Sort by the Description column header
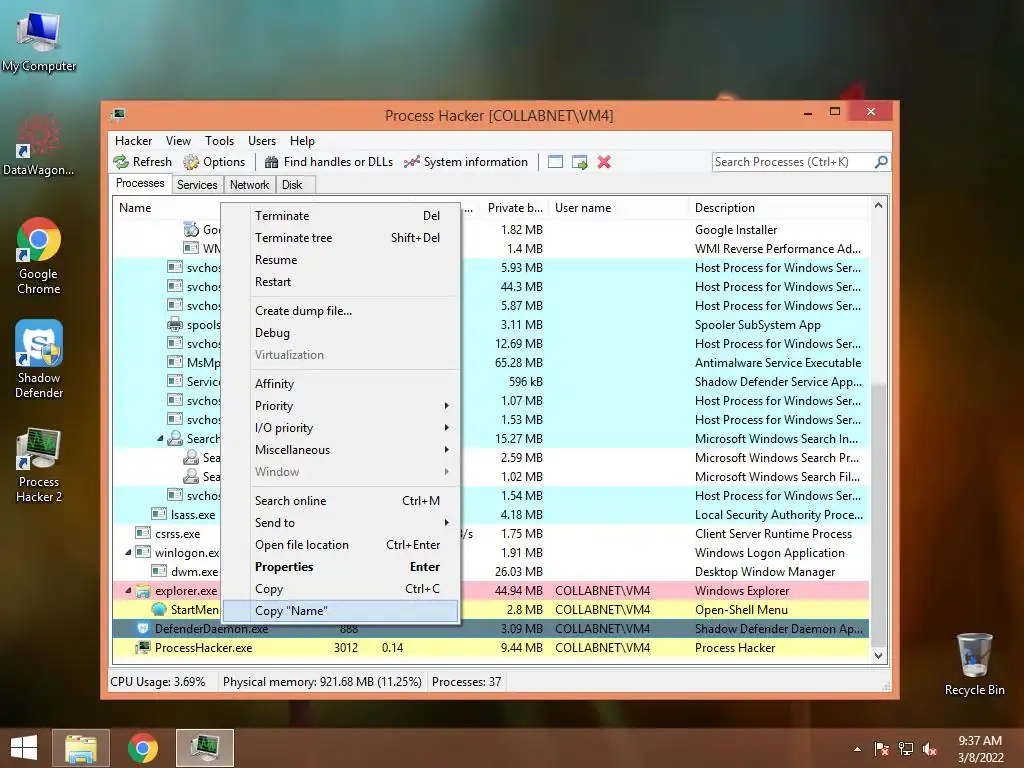 pos(779,208)
